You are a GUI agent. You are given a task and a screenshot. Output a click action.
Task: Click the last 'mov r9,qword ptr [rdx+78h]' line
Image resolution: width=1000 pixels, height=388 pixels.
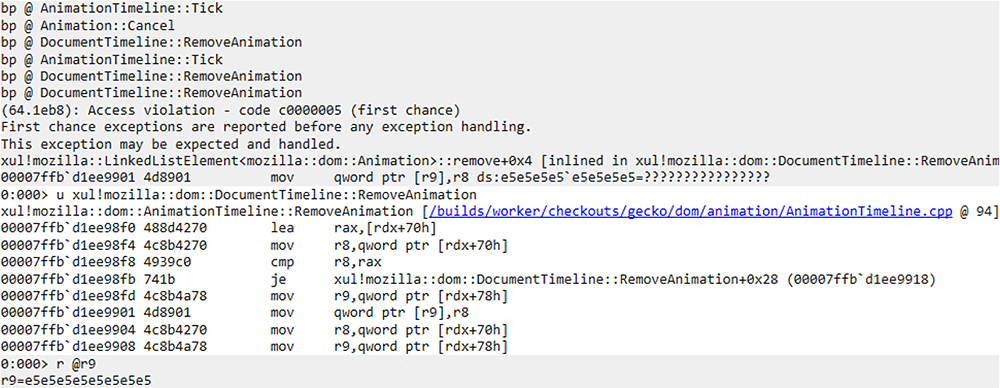255,347
